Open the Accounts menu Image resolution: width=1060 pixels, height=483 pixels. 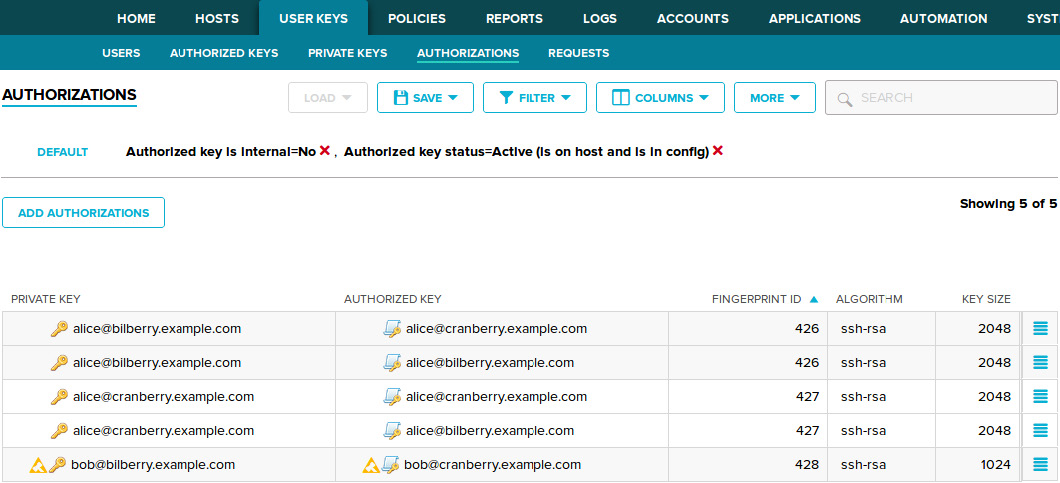click(693, 18)
